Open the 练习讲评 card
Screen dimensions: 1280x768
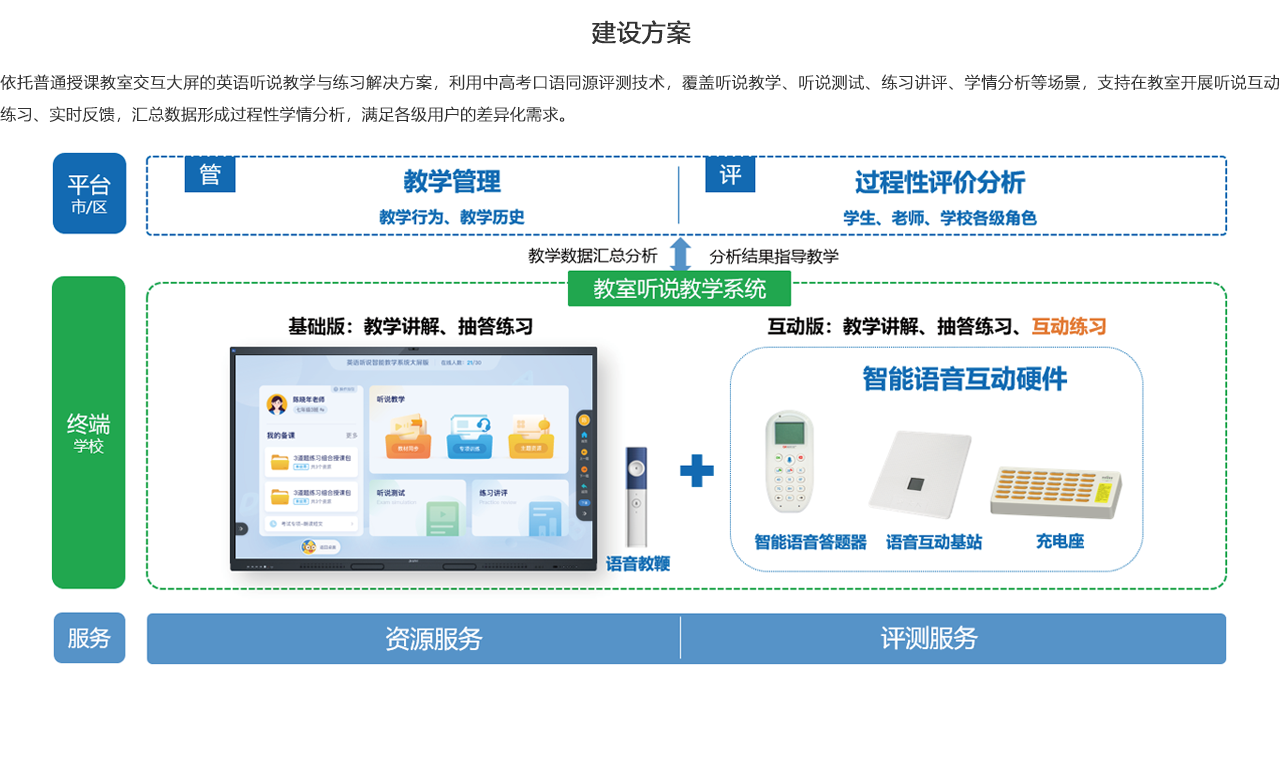522,508
